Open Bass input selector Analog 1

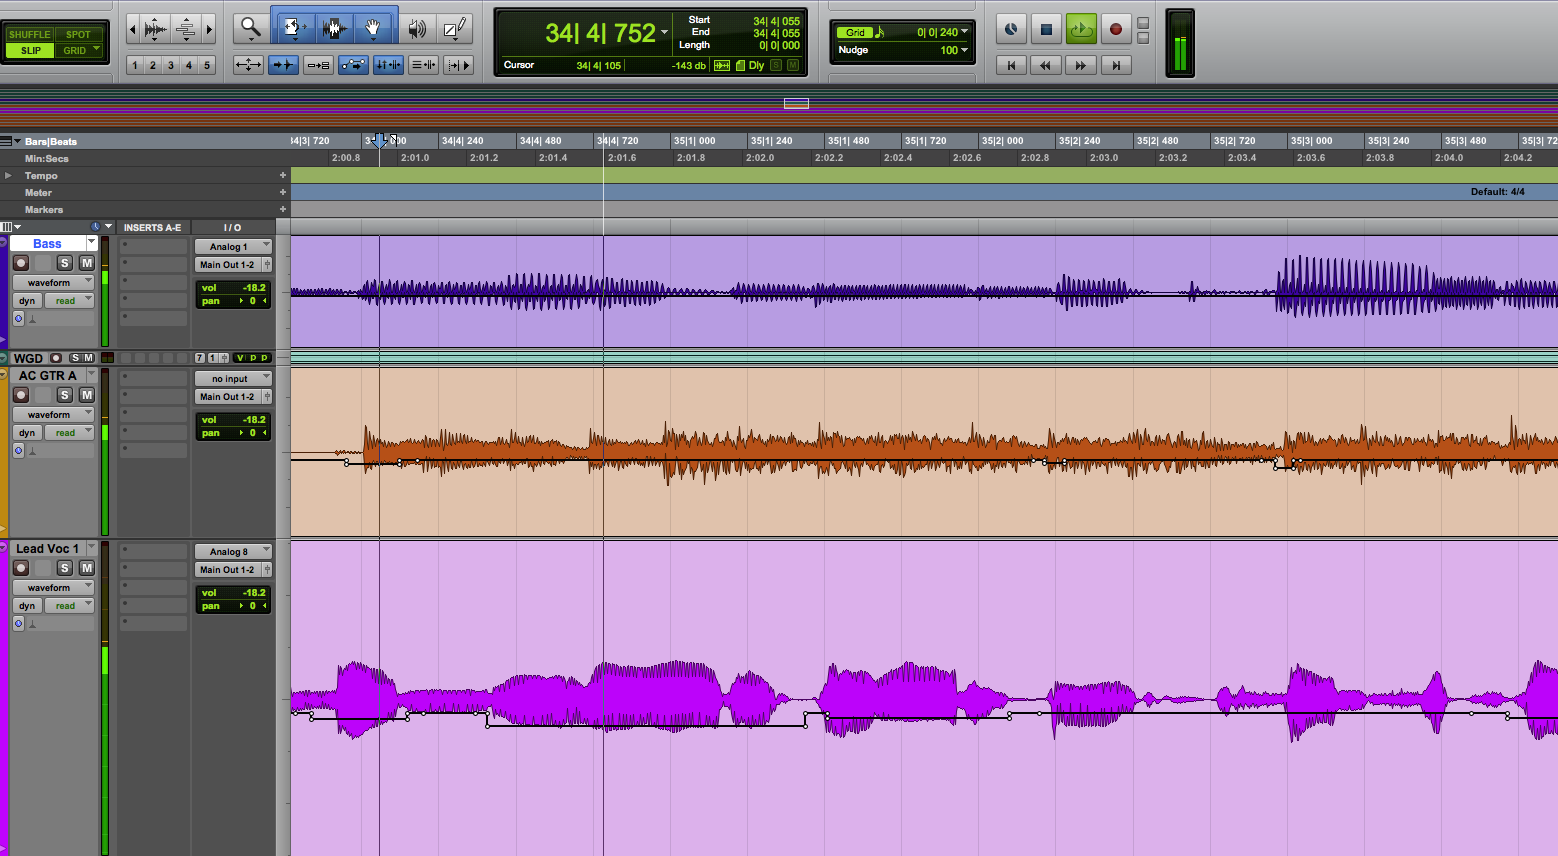[233, 246]
